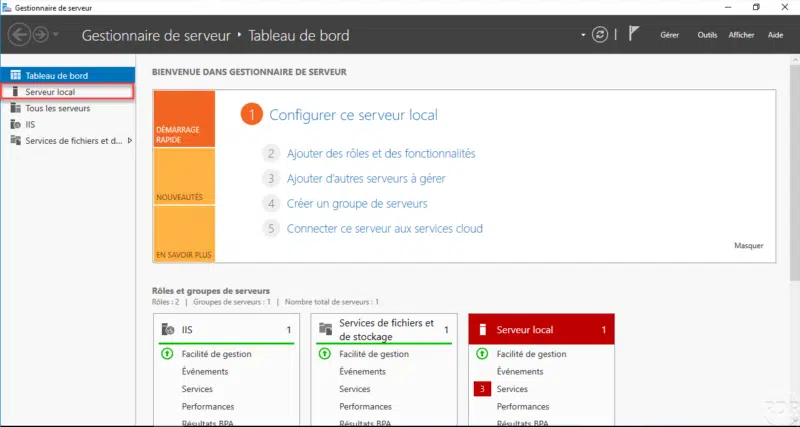The image size is (800, 427).
Task: Click step 2 number circle
Action: tap(271, 154)
